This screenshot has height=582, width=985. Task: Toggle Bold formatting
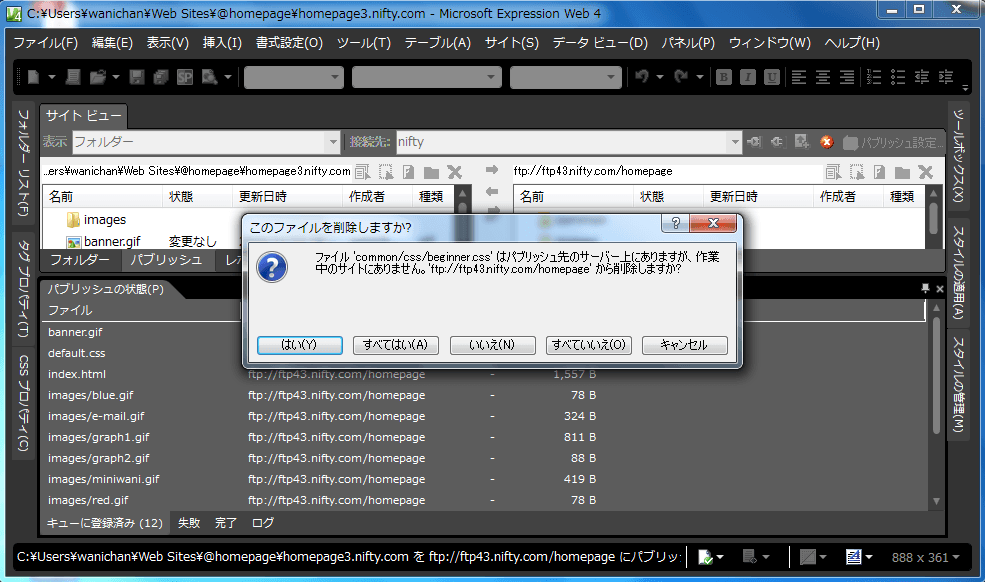coord(724,77)
